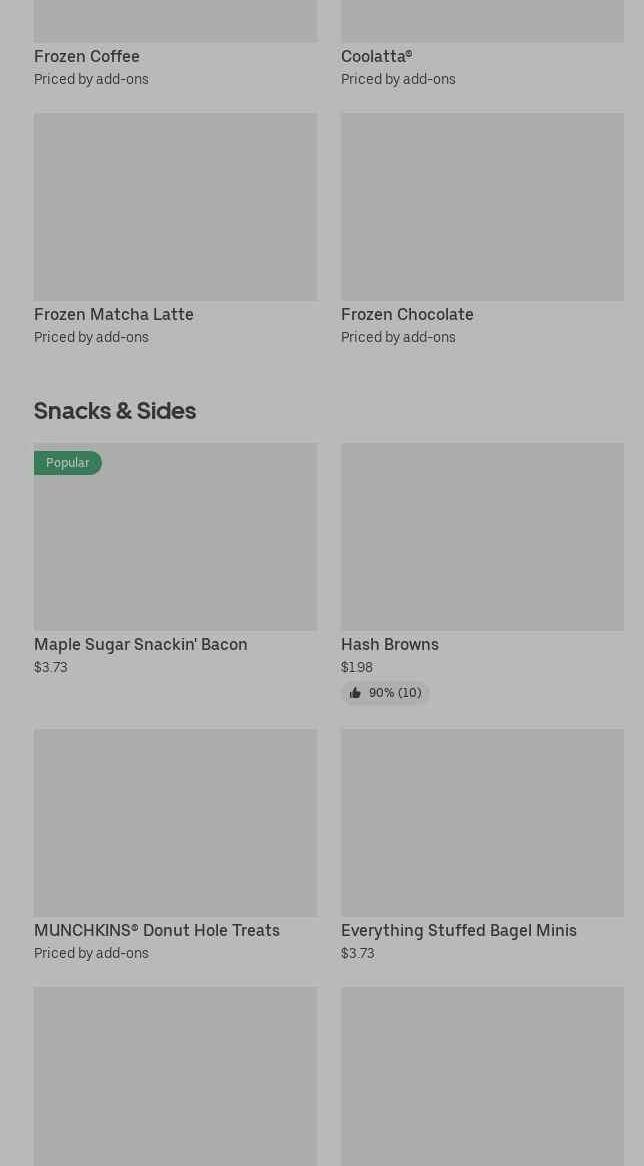Open Everything Stuffed Bagel Minis title

click(x=459, y=931)
